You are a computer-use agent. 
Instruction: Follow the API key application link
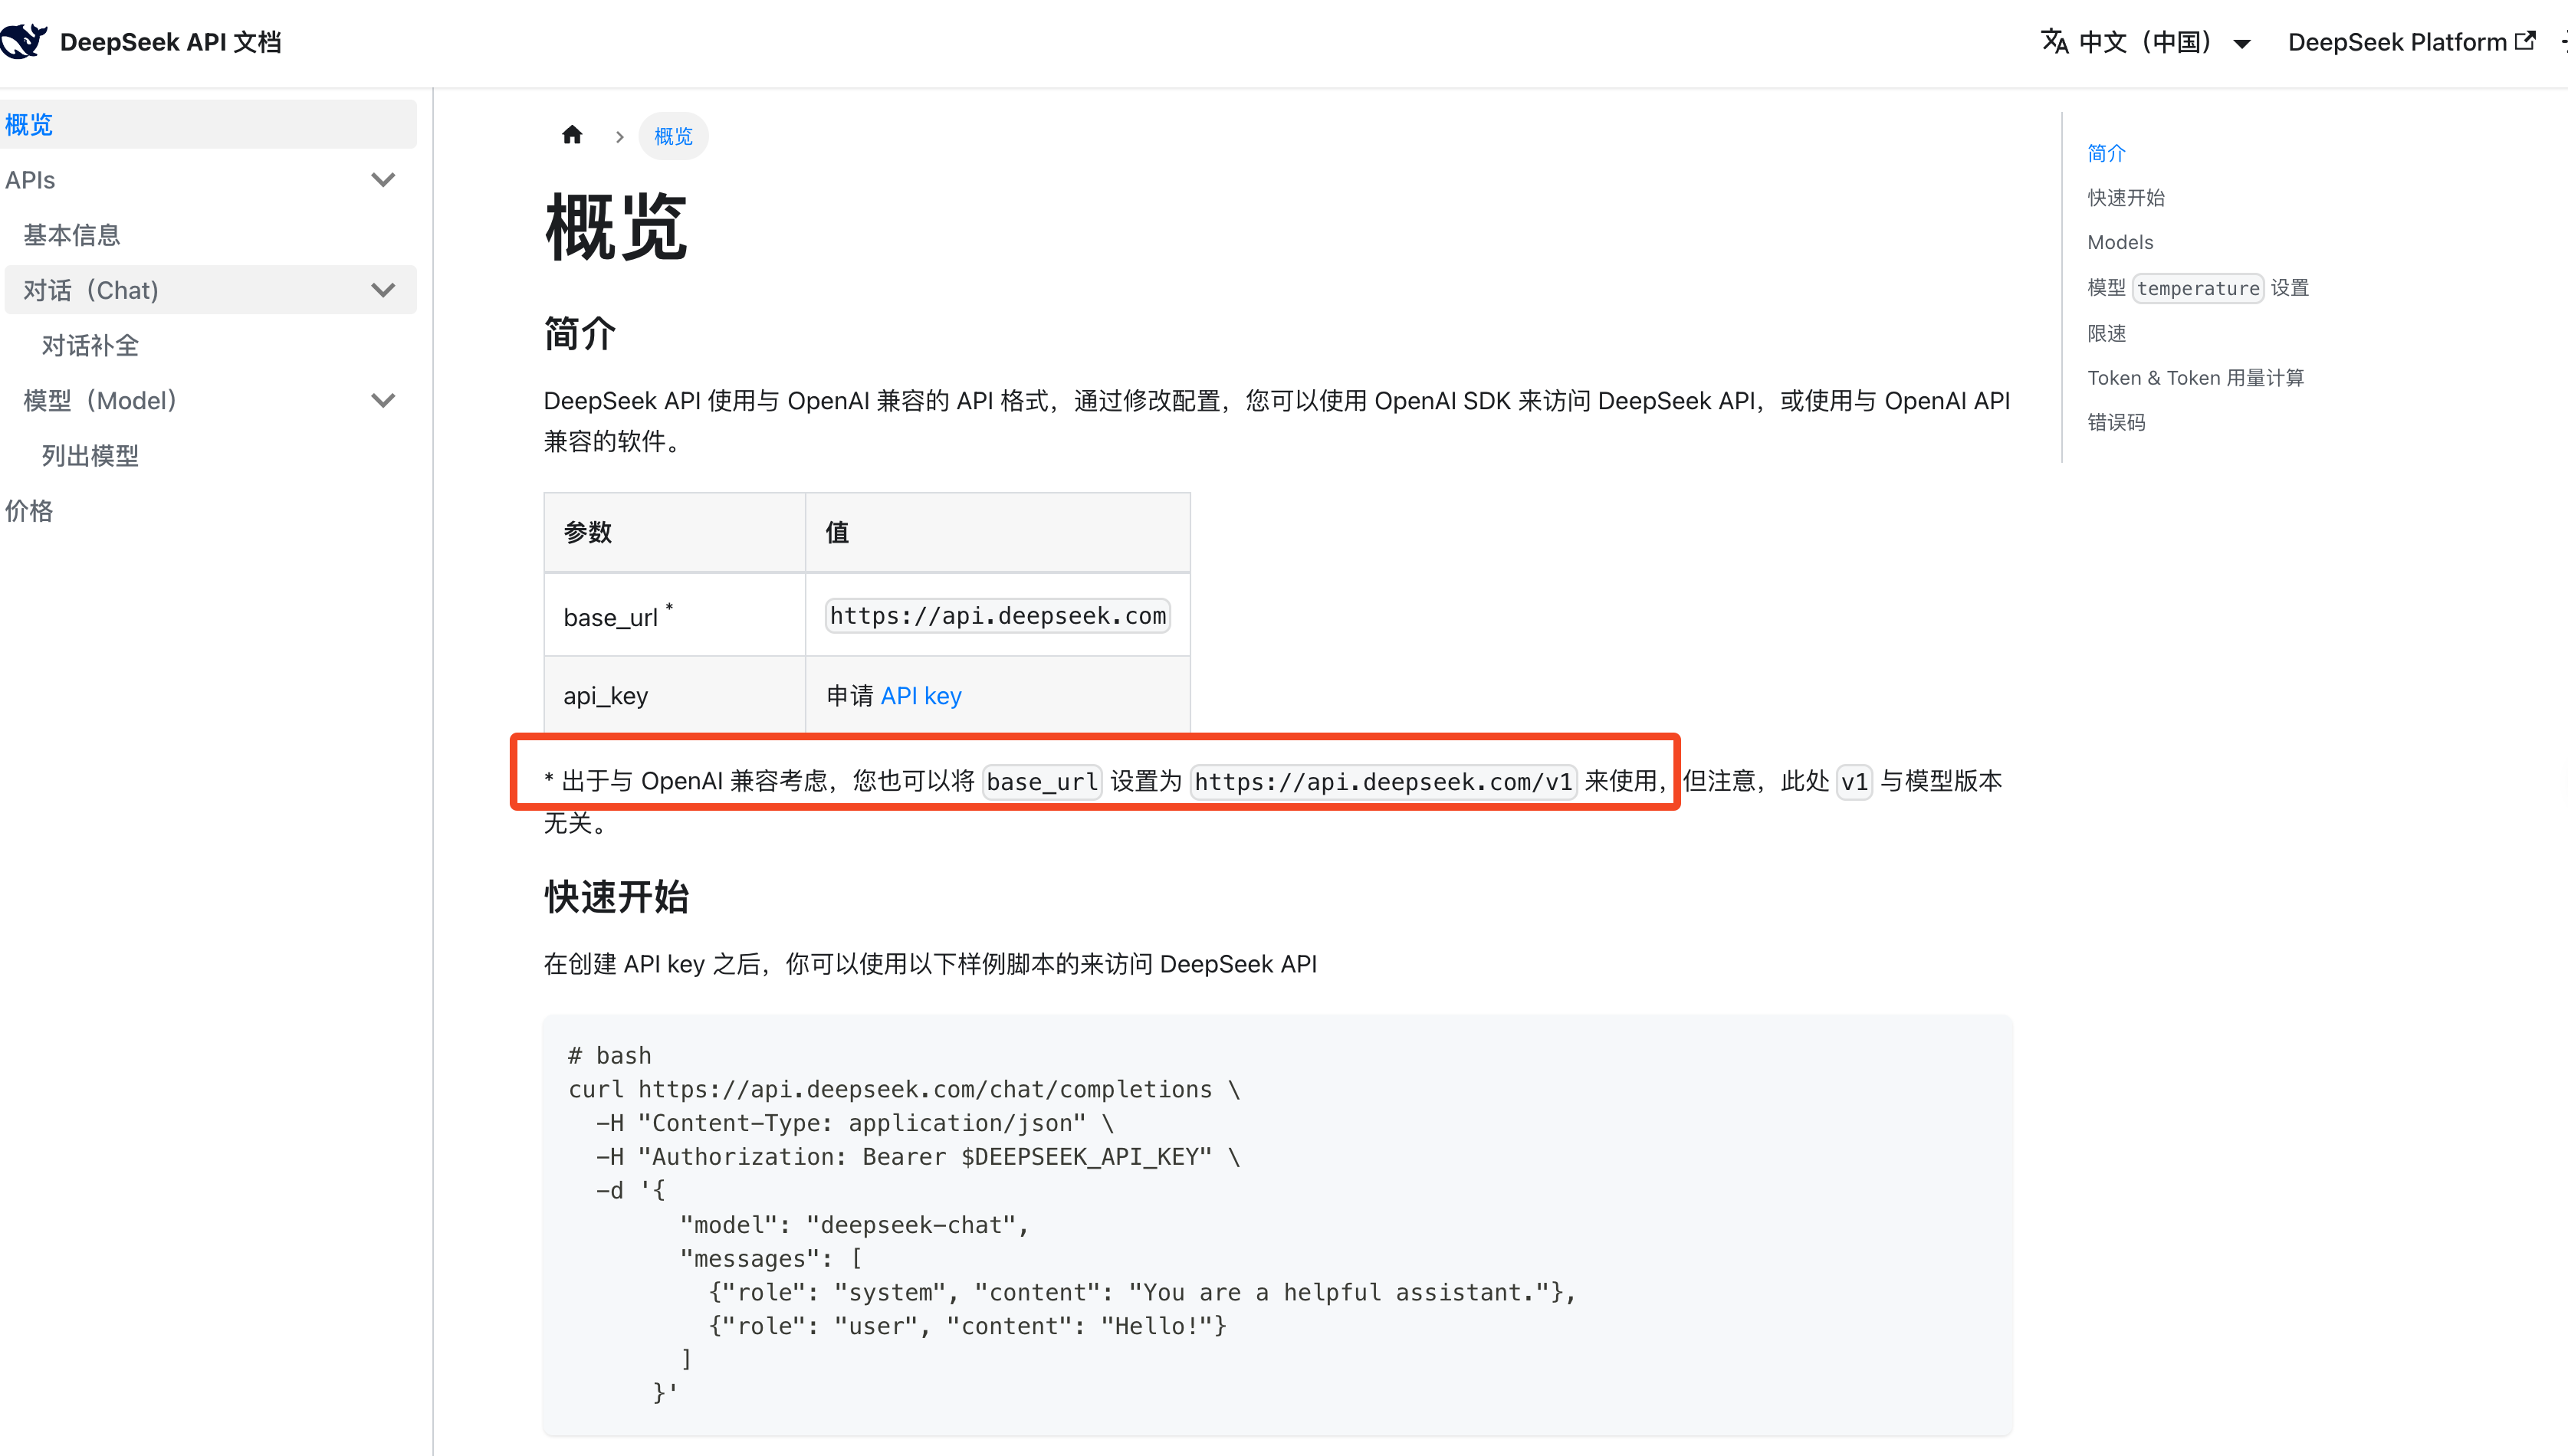pos(921,695)
